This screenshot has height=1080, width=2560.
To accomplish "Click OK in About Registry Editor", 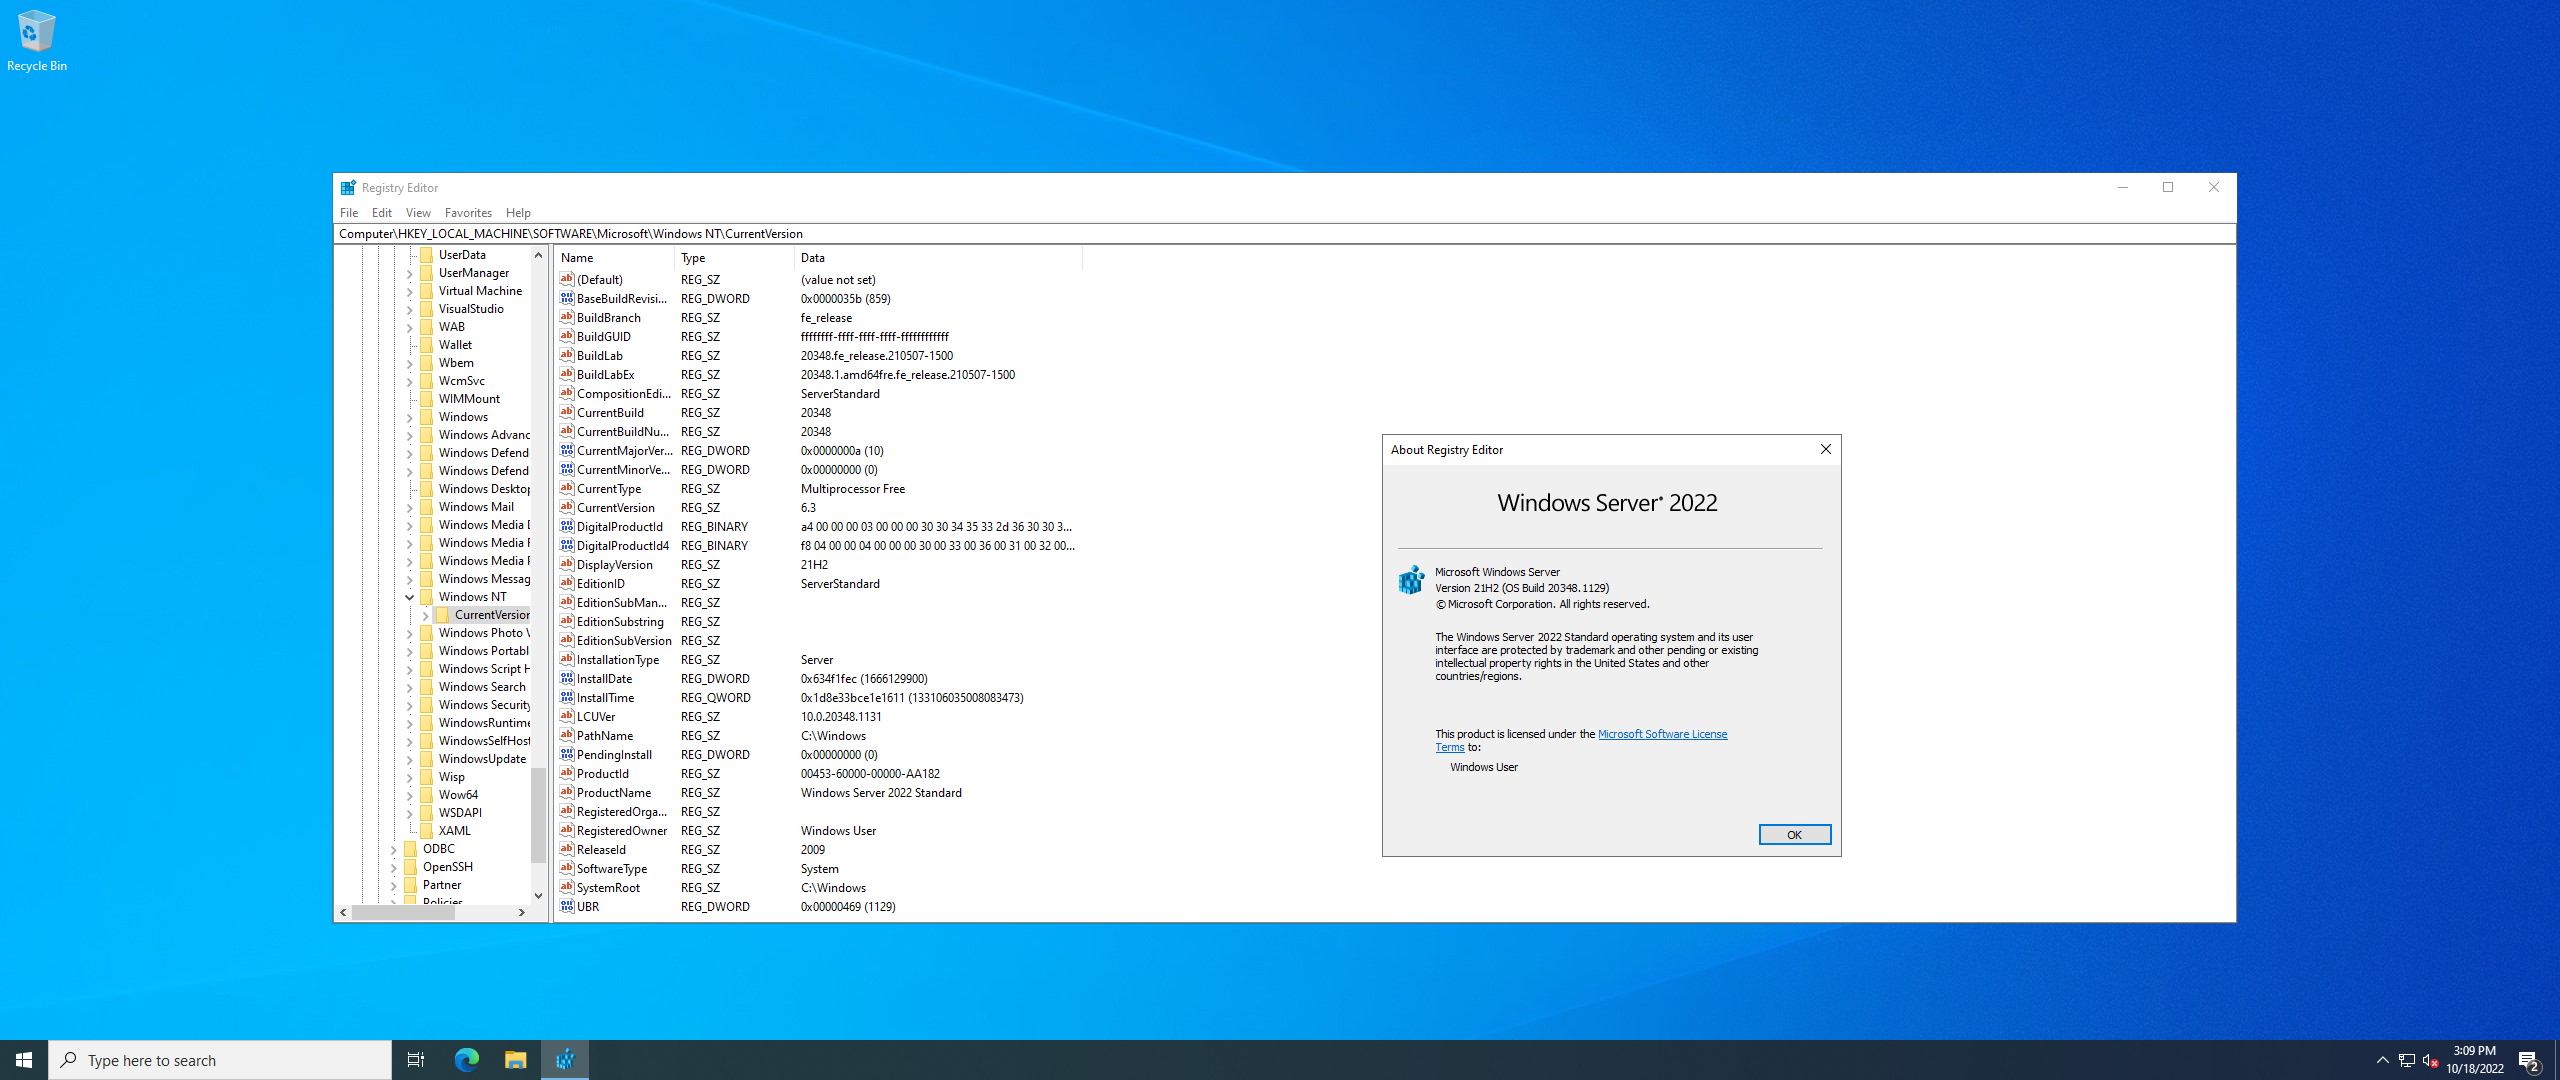I will (x=1794, y=834).
